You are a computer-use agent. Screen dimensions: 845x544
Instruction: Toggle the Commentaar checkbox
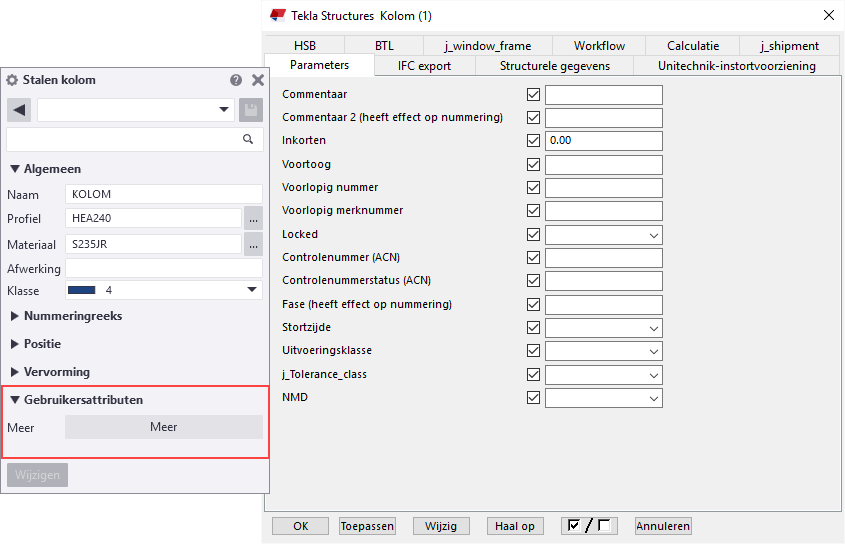(534, 94)
